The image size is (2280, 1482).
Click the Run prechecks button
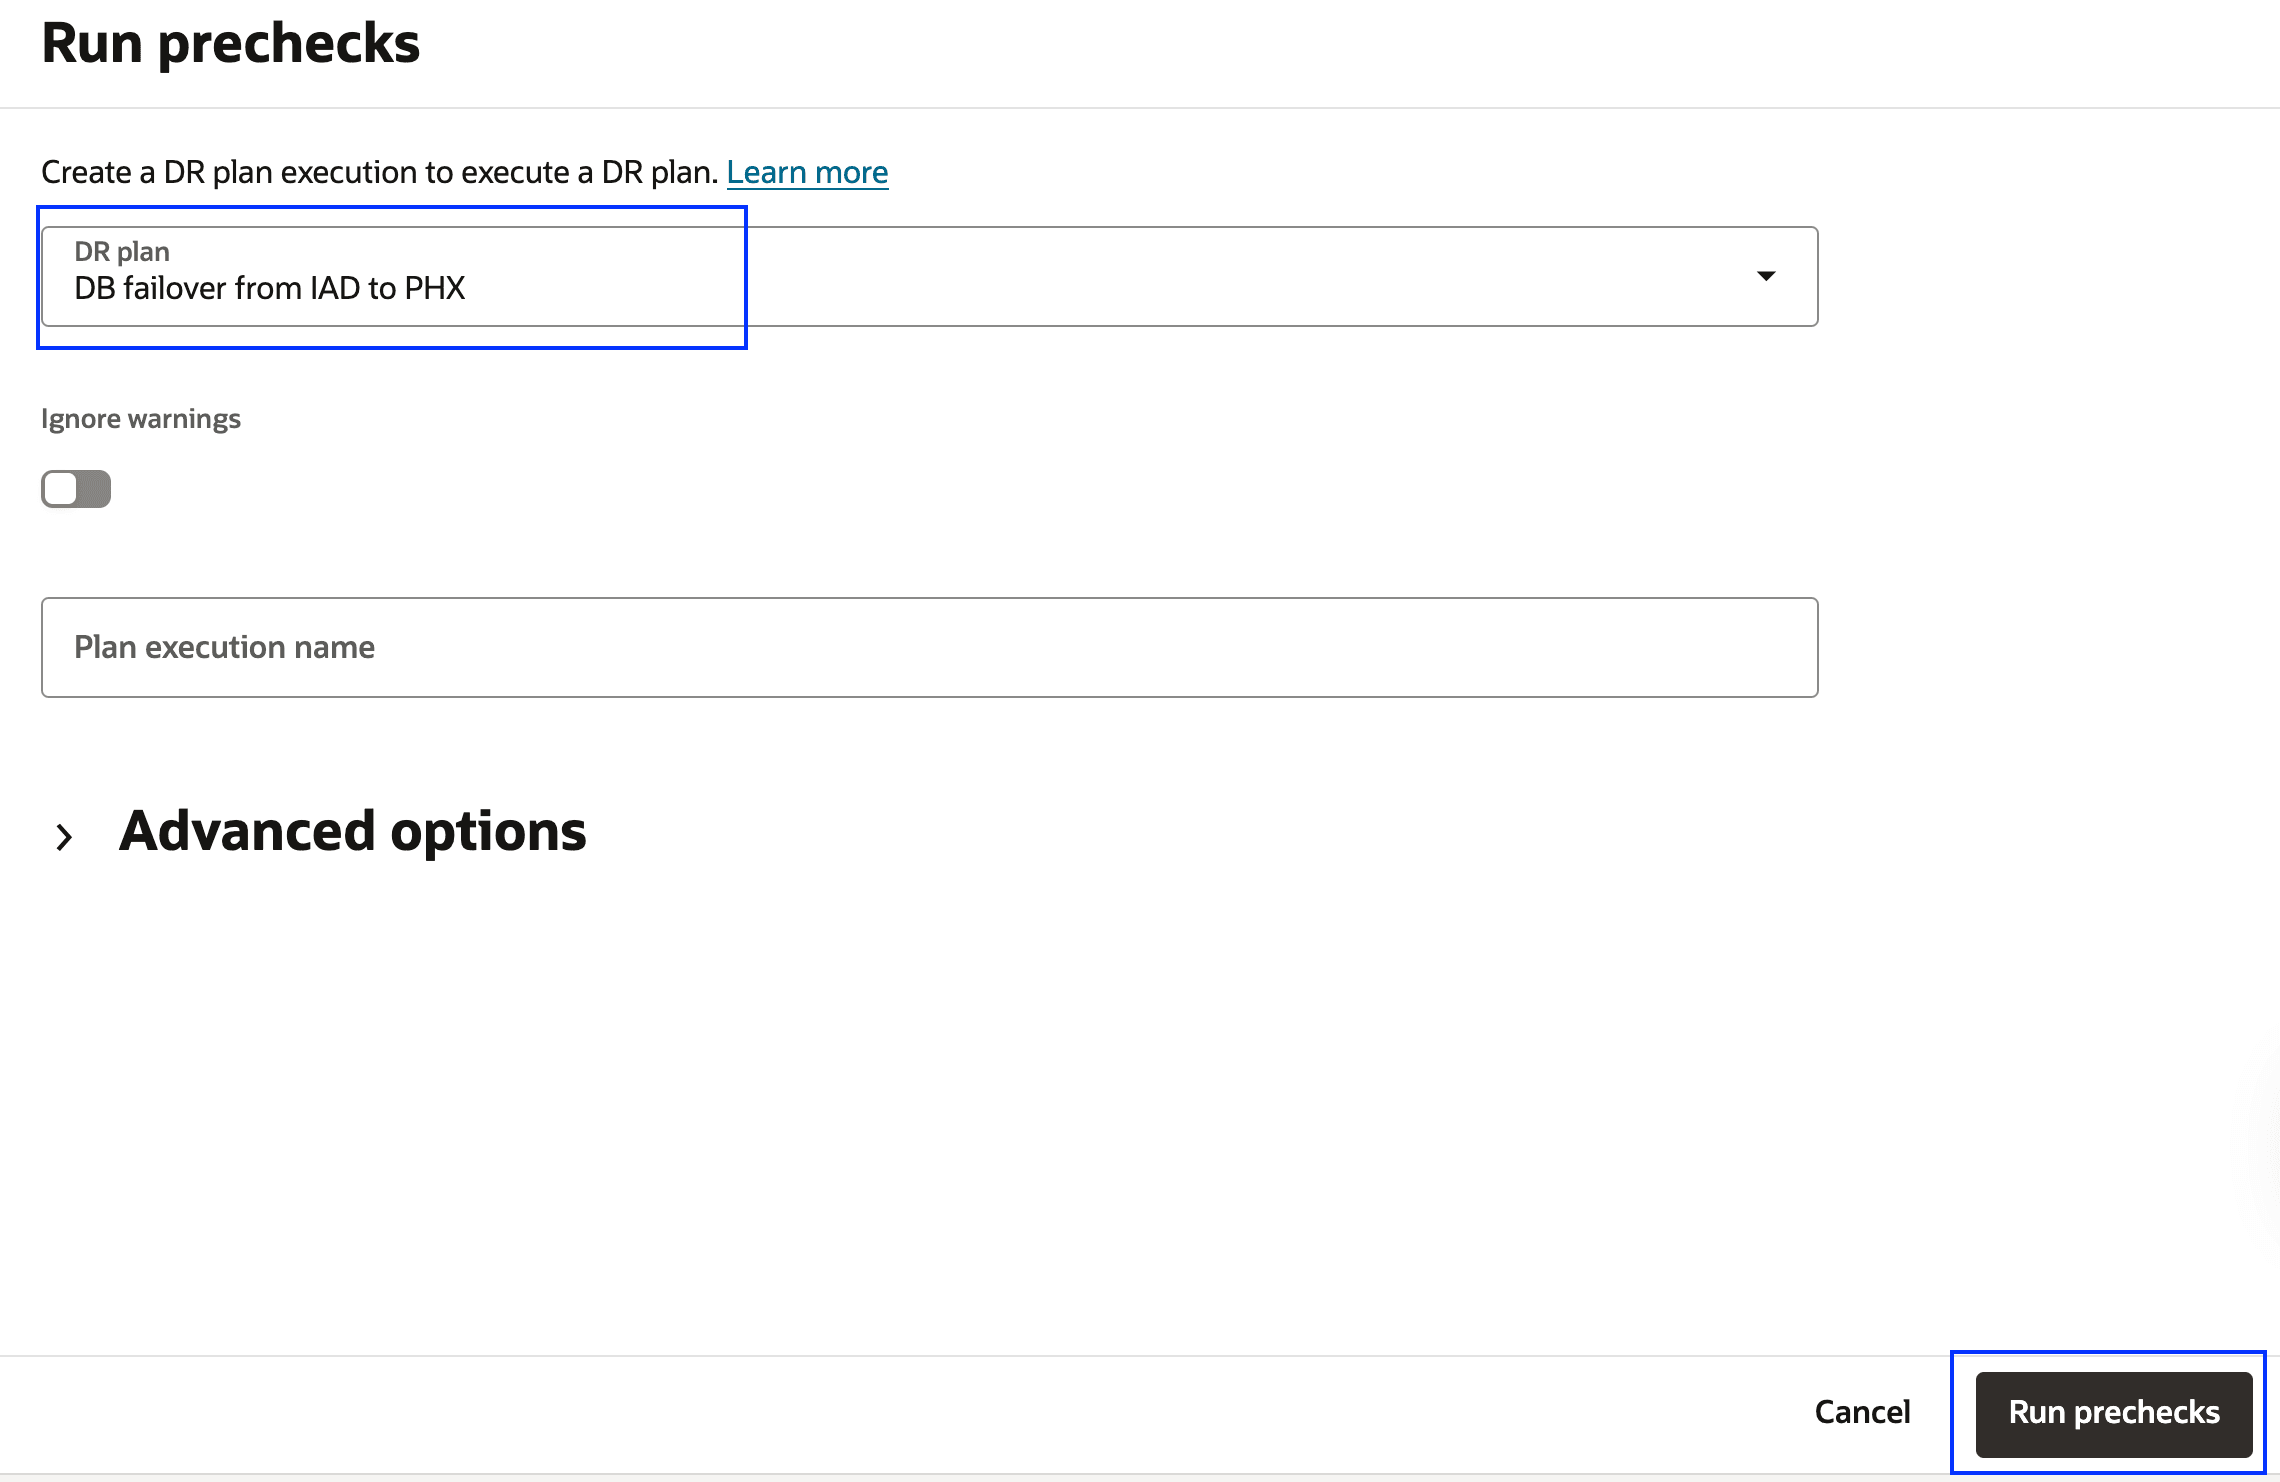[2113, 1412]
